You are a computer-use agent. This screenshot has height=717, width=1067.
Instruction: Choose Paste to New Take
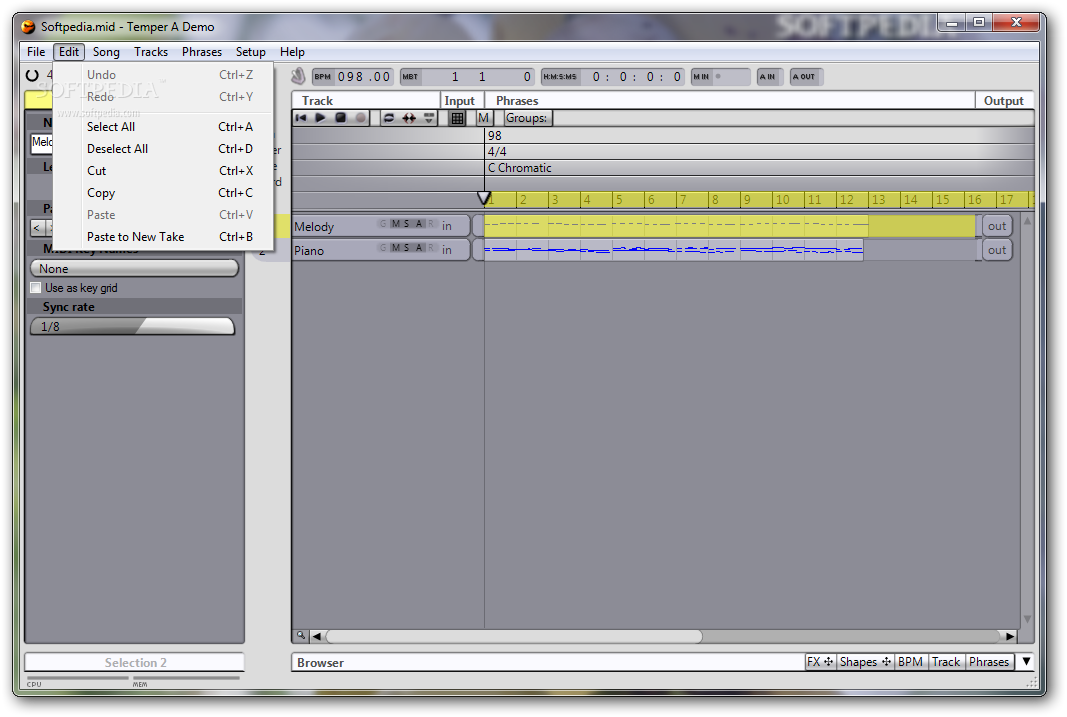tap(163, 237)
